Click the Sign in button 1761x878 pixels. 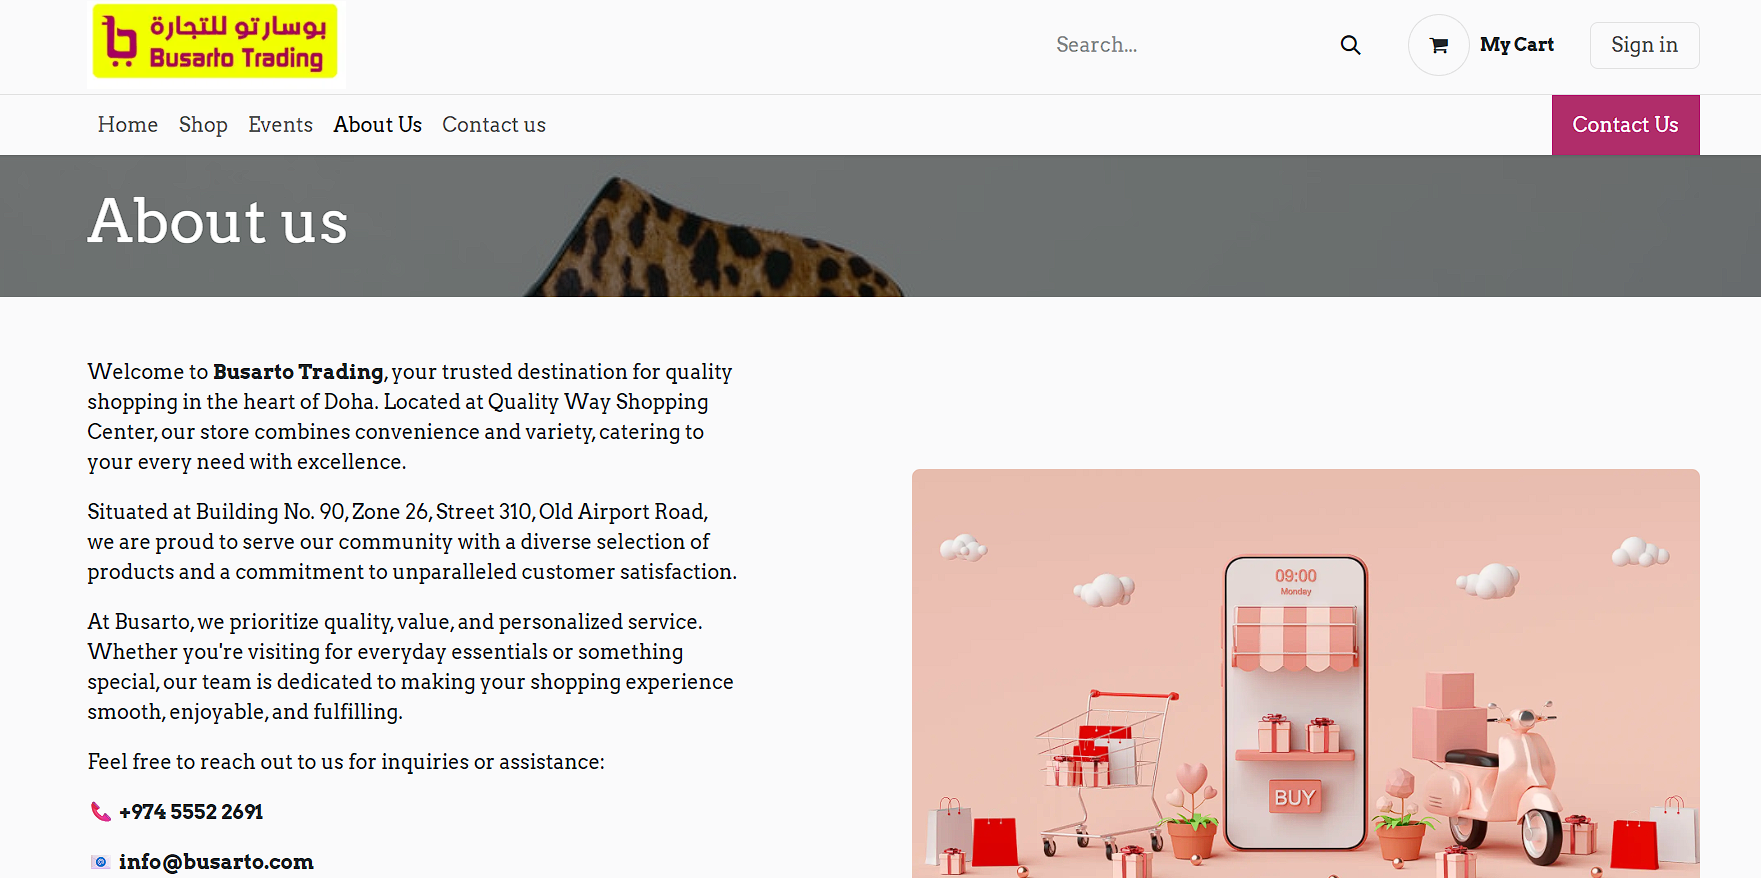point(1644,45)
